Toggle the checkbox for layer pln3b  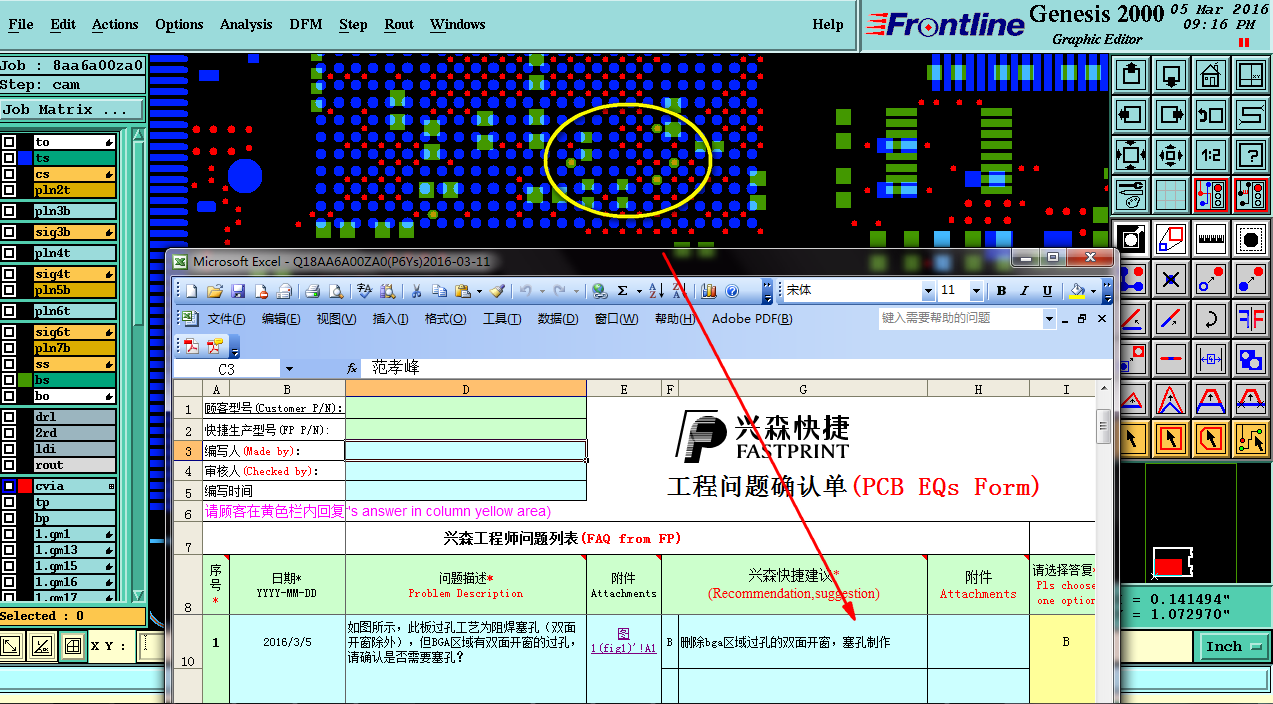coord(9,211)
